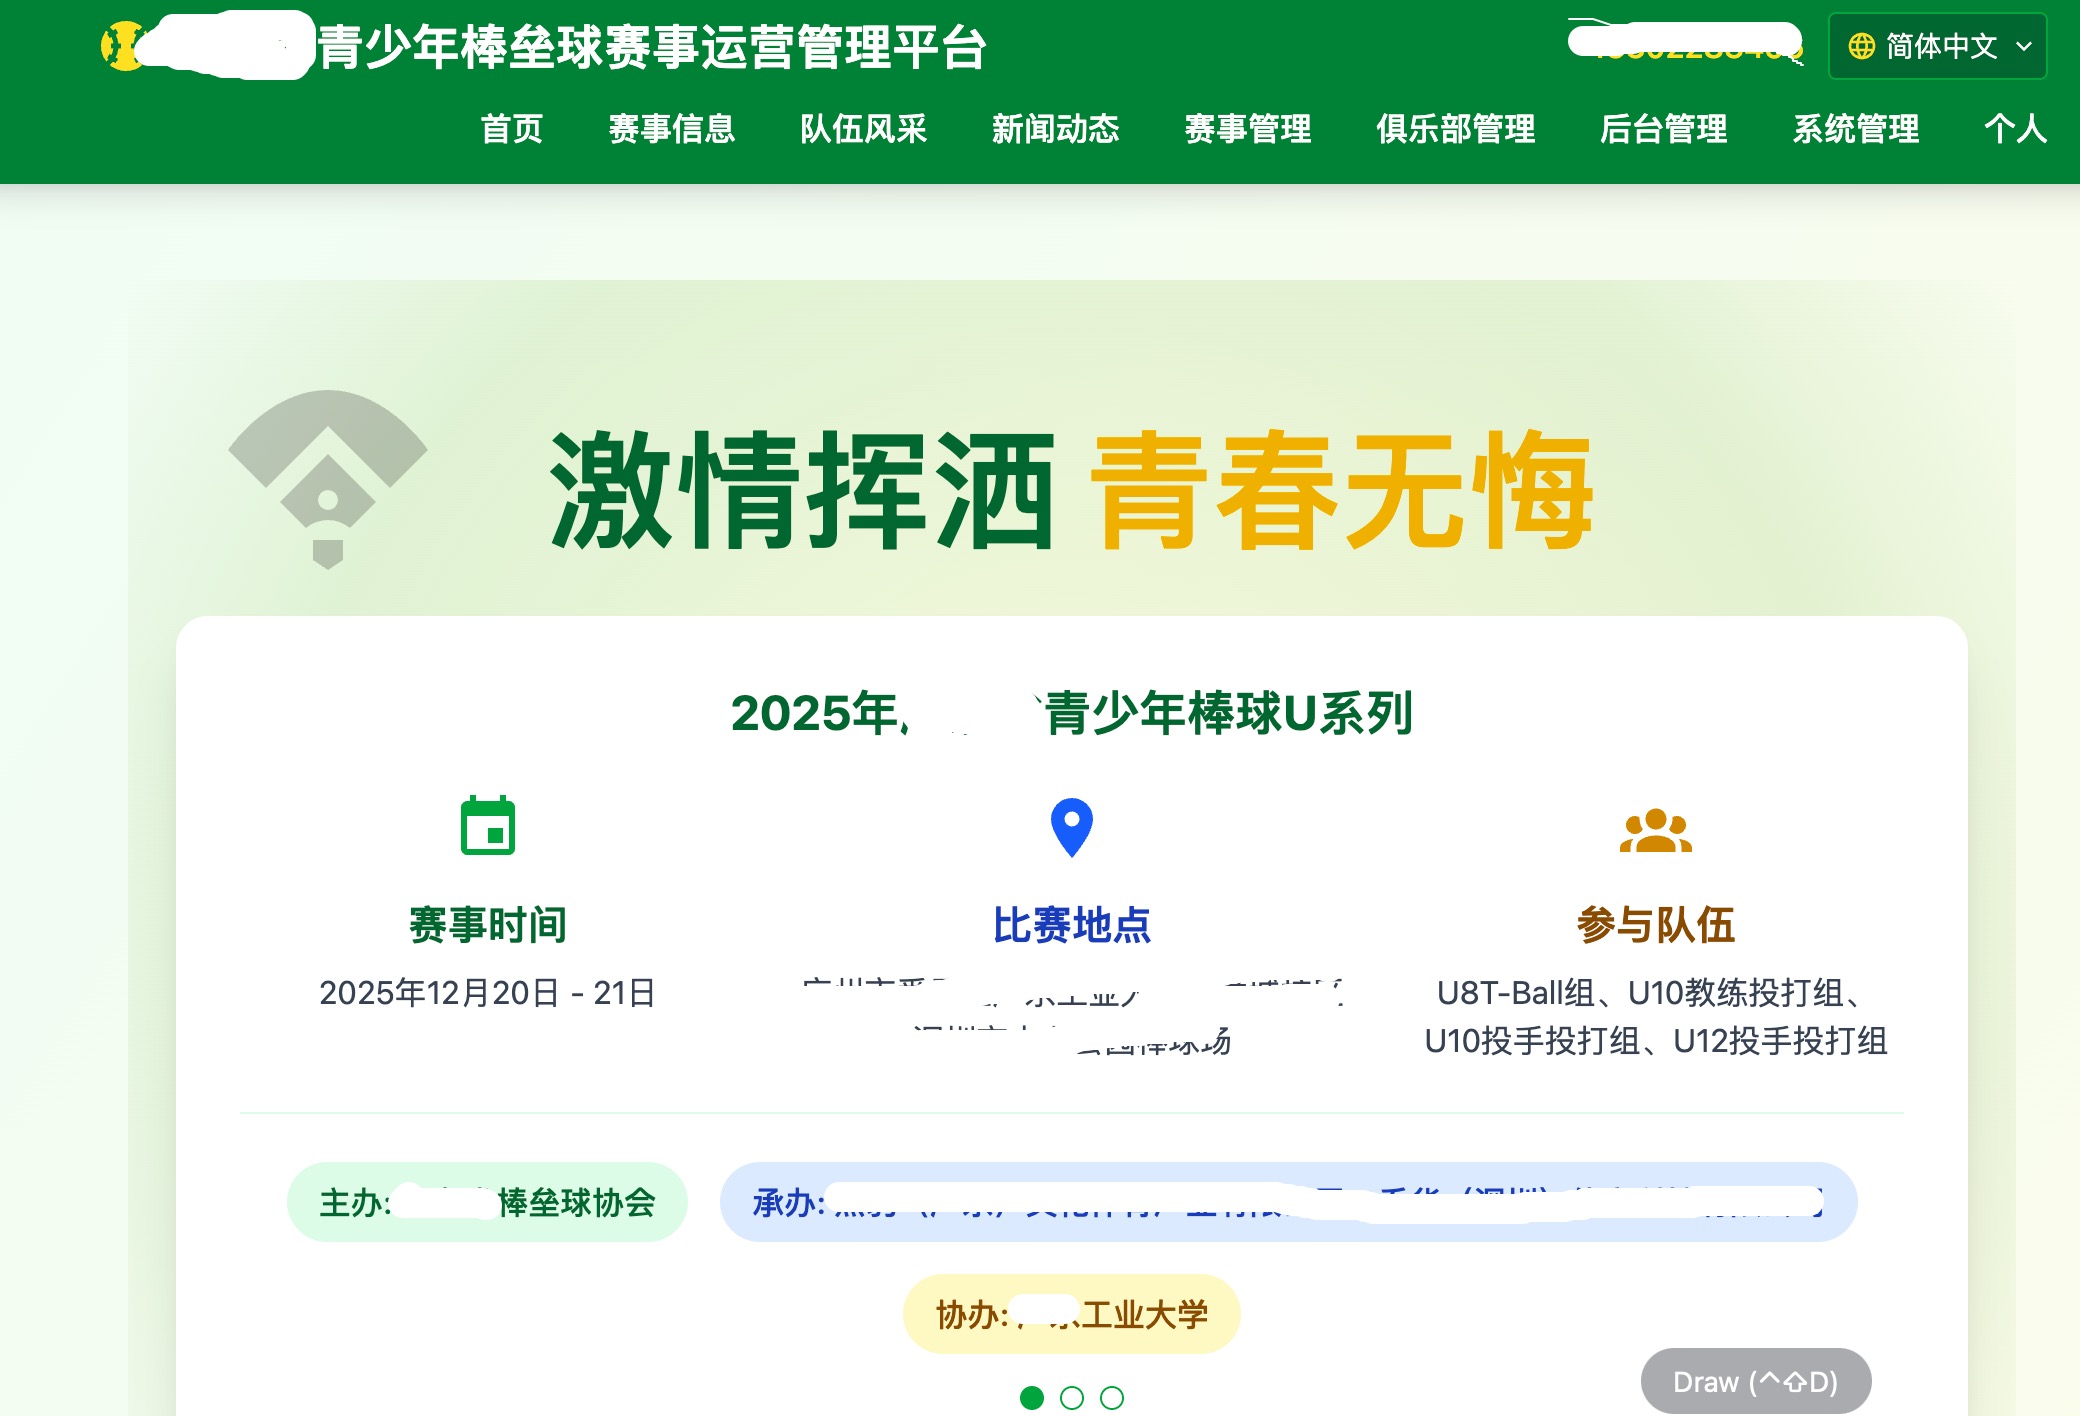
Task: Click the green calendar icon
Action: coord(488,826)
